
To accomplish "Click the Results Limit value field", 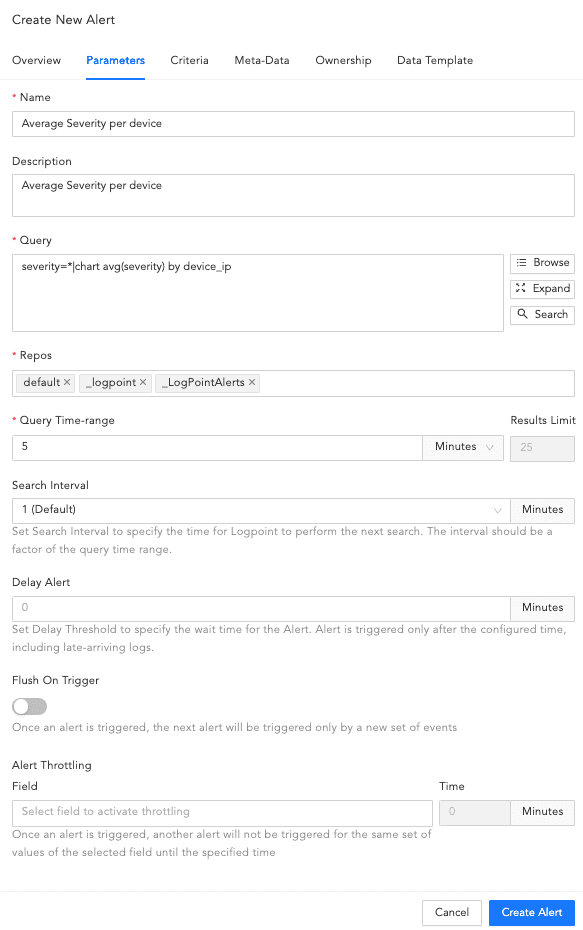I will click(x=542, y=448).
